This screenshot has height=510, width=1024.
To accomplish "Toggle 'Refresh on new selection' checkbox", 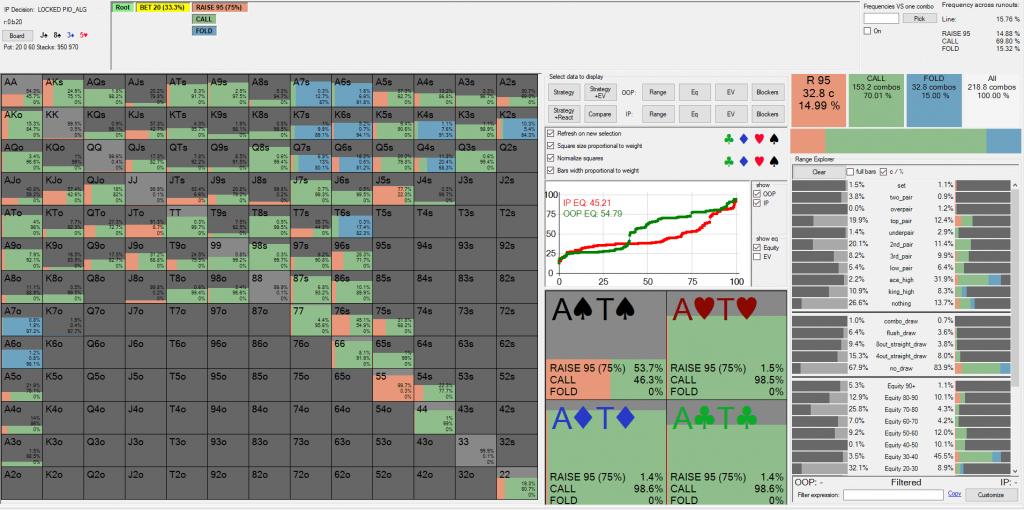I will pos(552,133).
